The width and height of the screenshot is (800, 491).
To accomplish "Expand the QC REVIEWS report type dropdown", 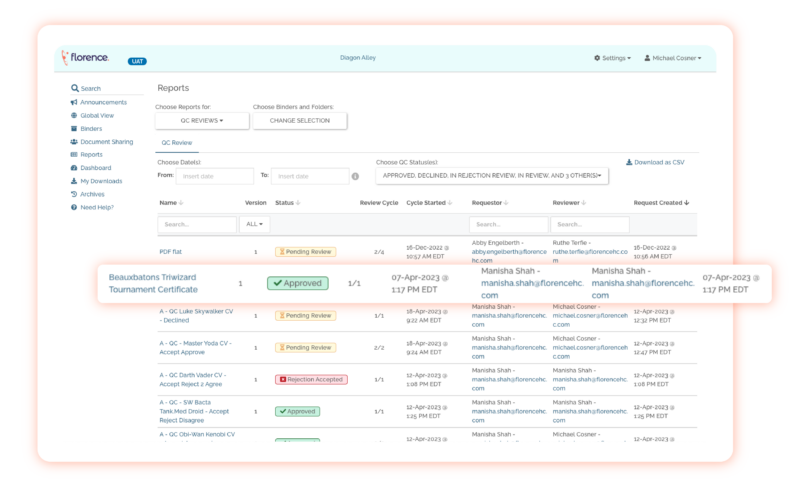I will pos(202,120).
